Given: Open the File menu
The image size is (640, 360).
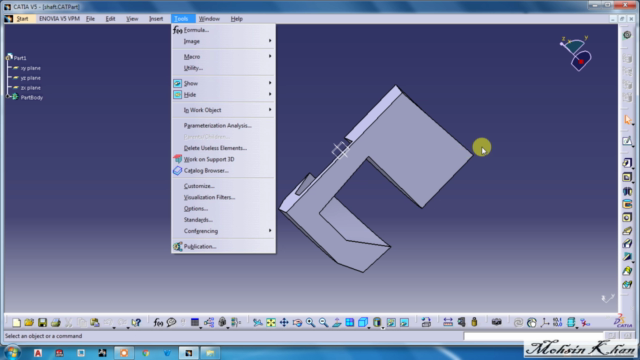Looking at the screenshot, I should pyautogui.click(x=90, y=19).
